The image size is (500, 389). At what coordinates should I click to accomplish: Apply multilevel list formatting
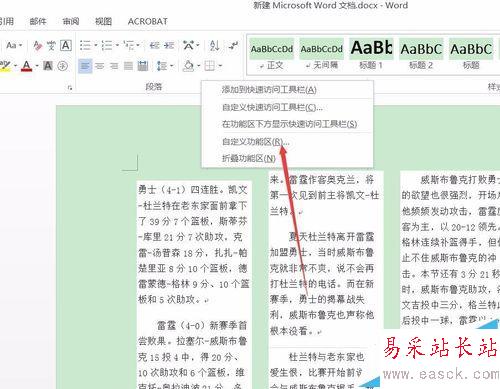[128, 45]
